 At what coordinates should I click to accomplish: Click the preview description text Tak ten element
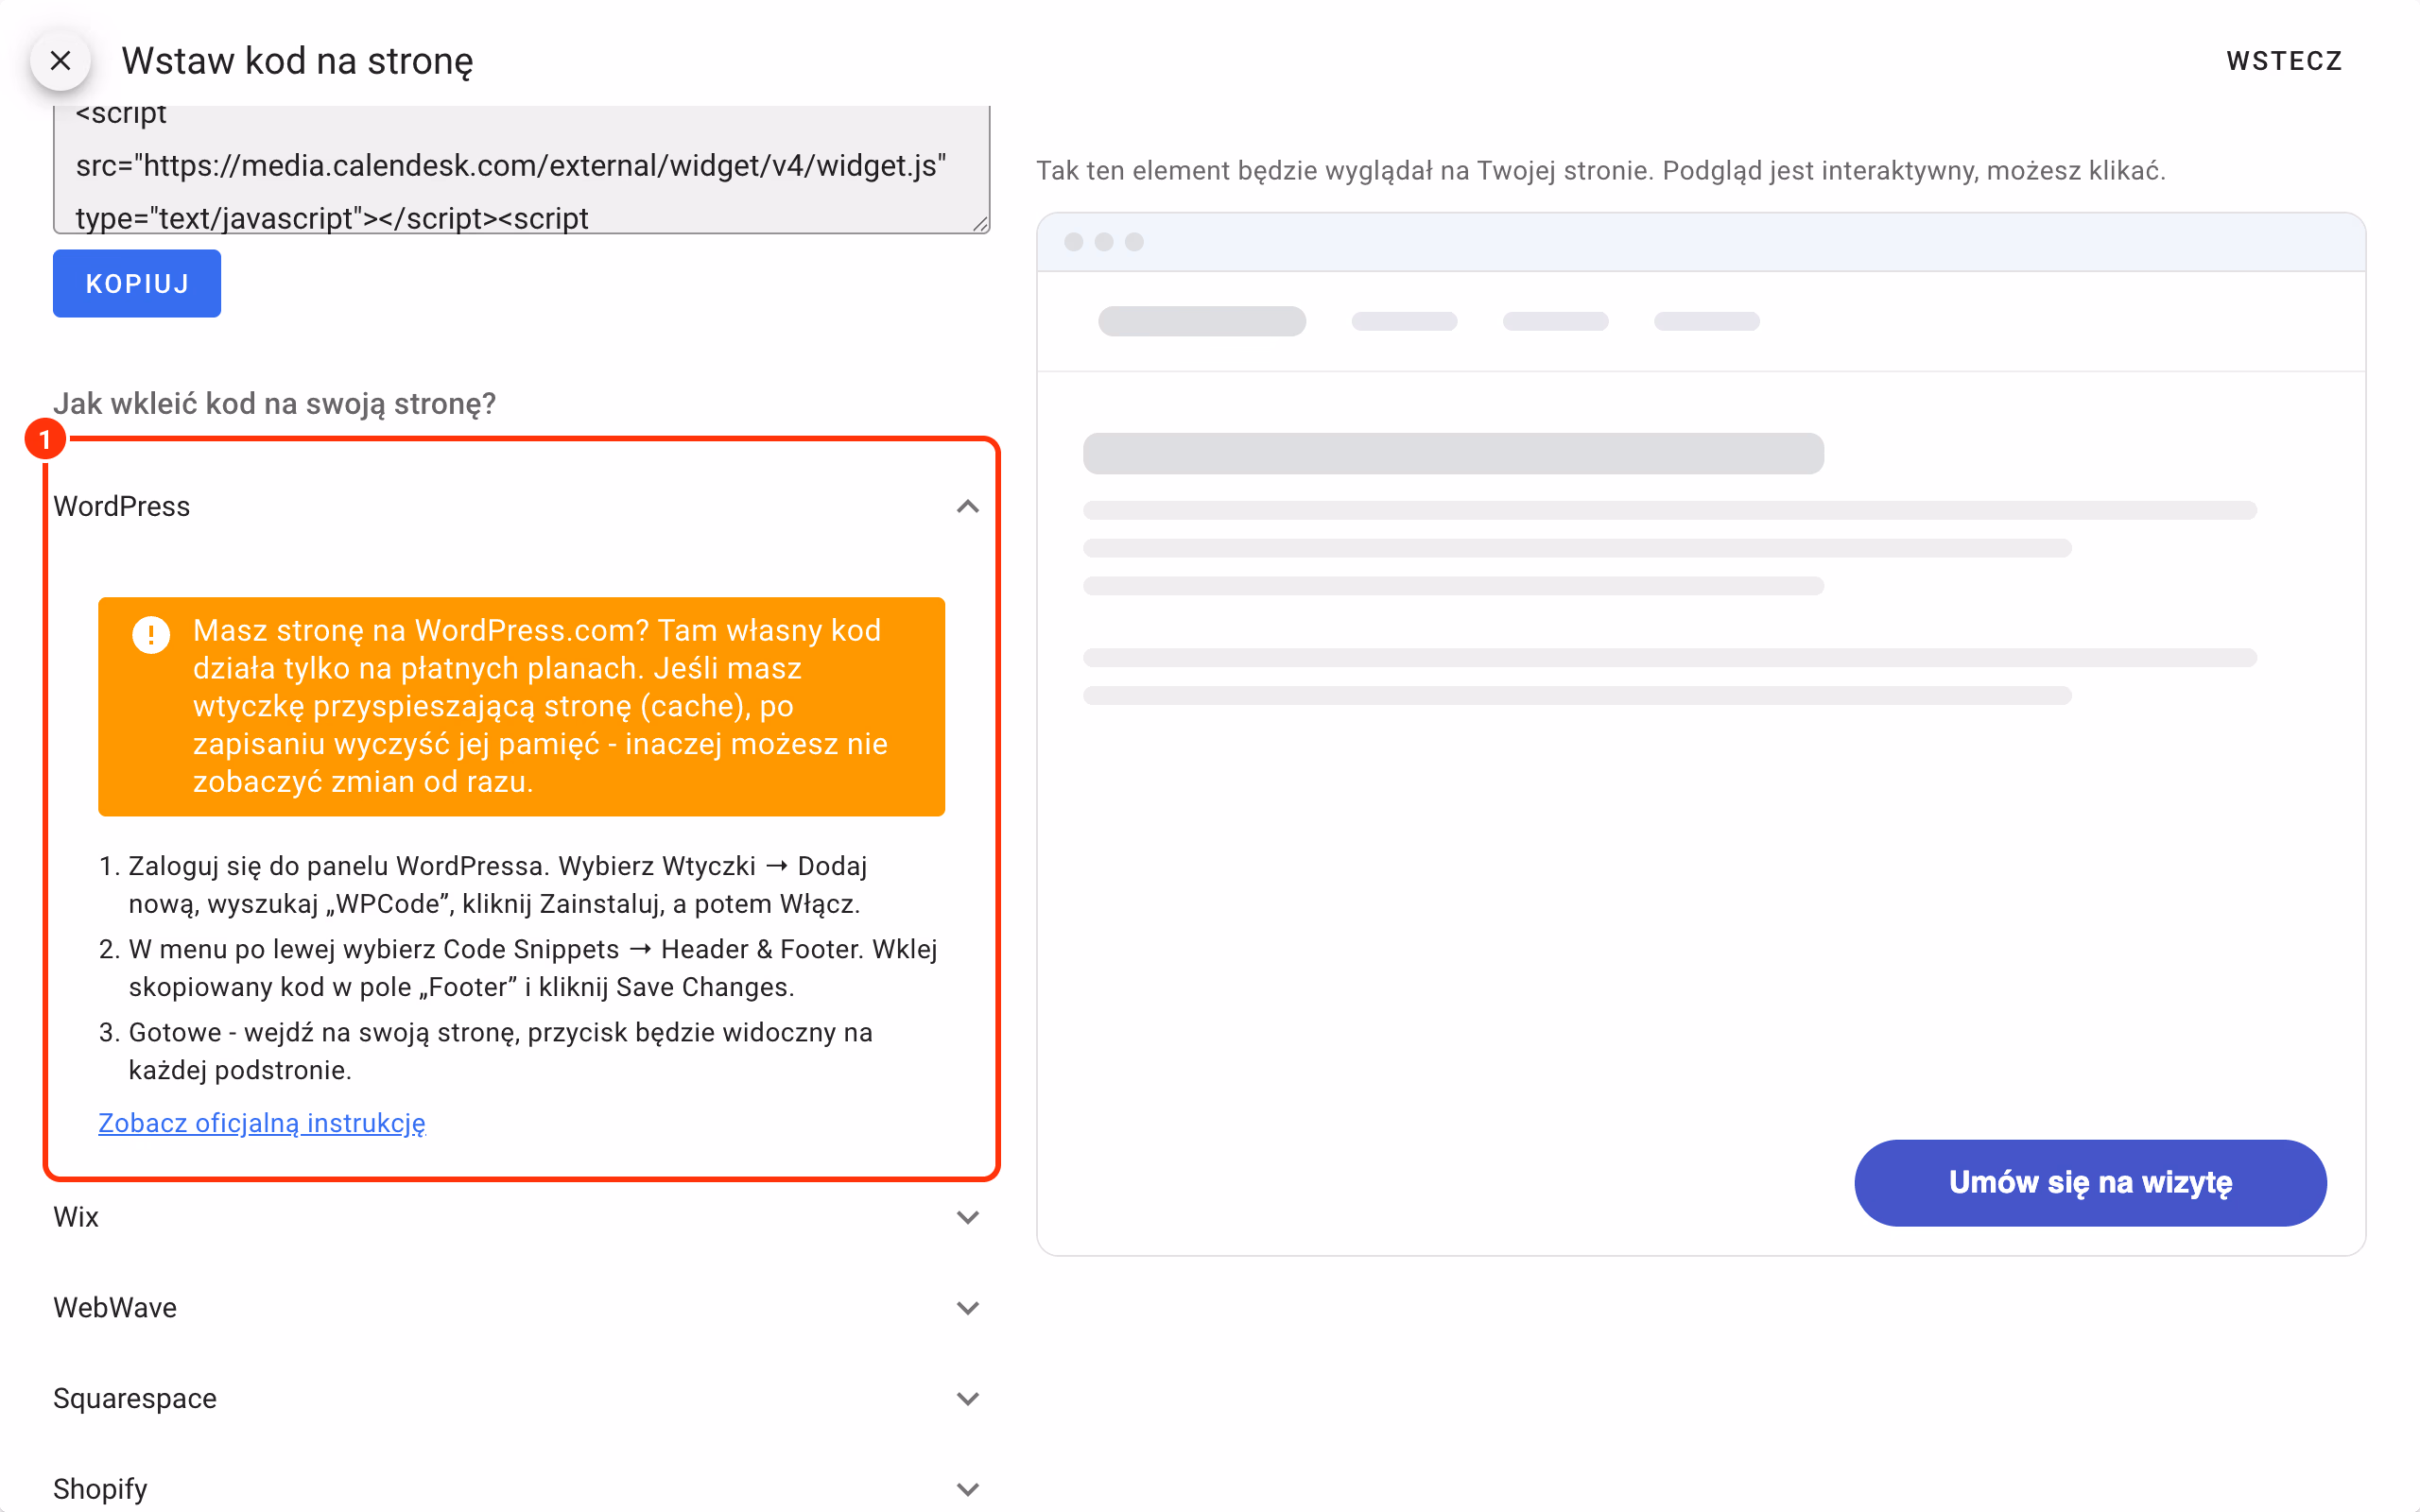point(1601,171)
